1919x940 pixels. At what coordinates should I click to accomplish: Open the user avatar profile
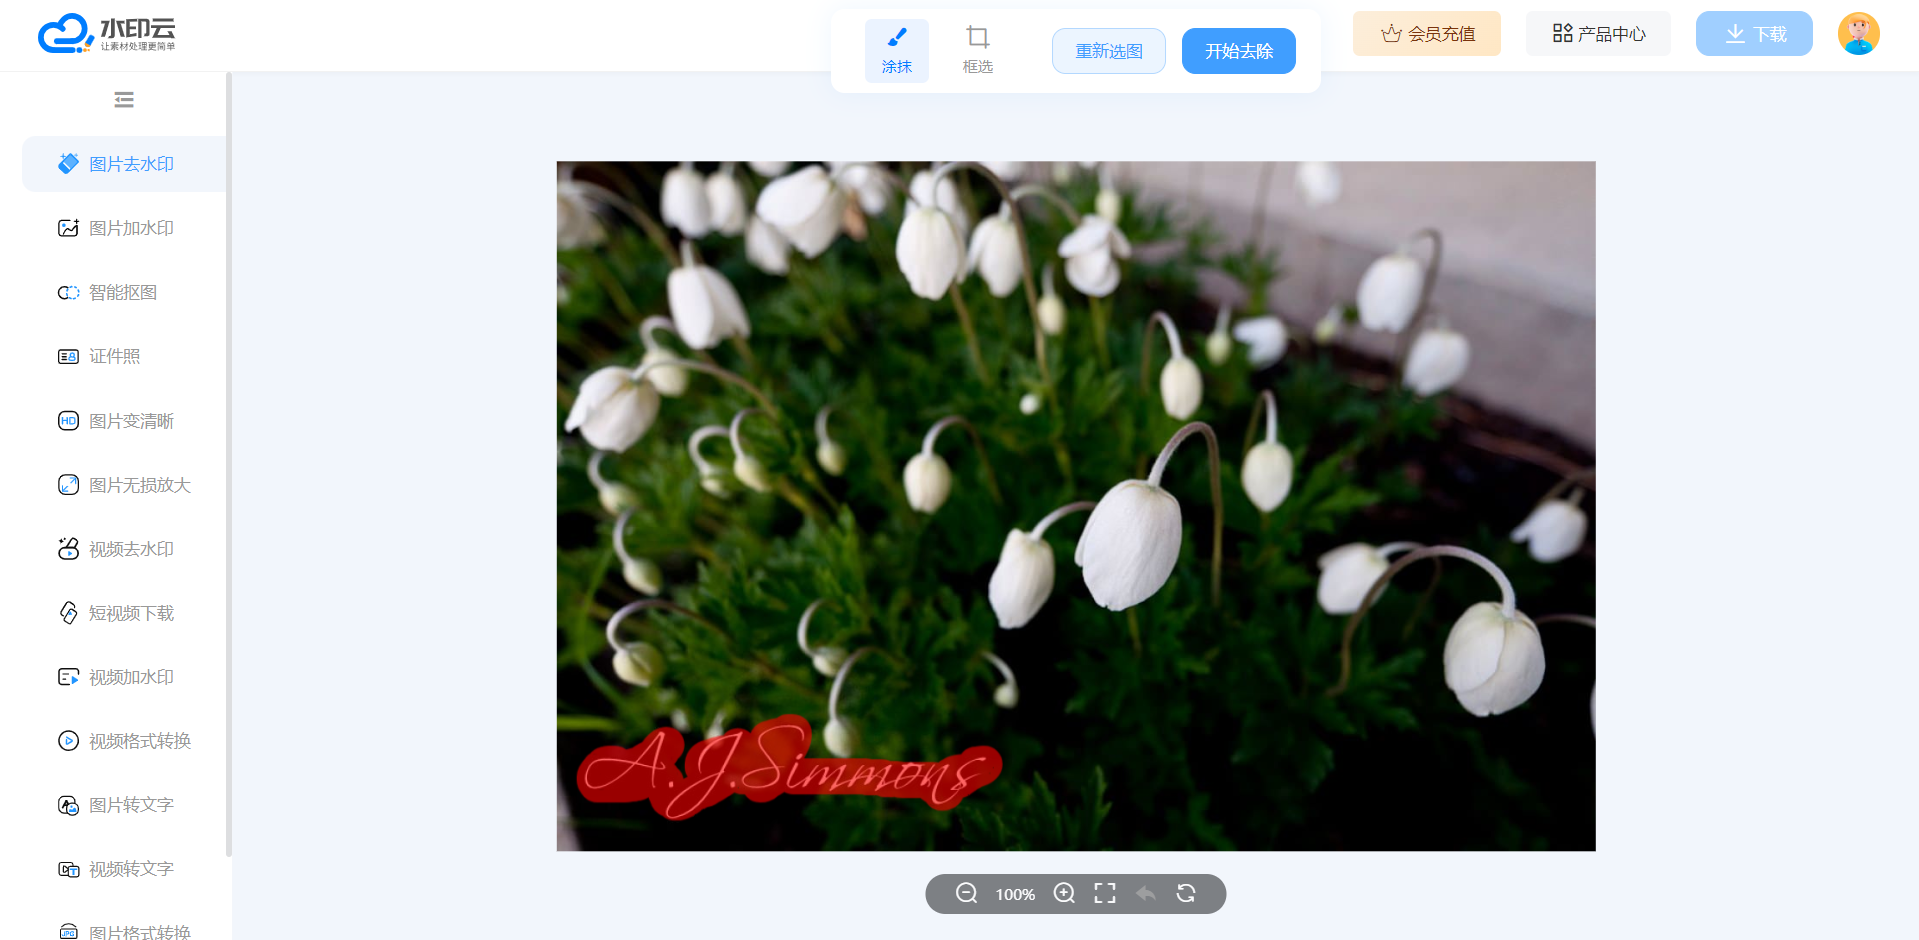coord(1858,34)
